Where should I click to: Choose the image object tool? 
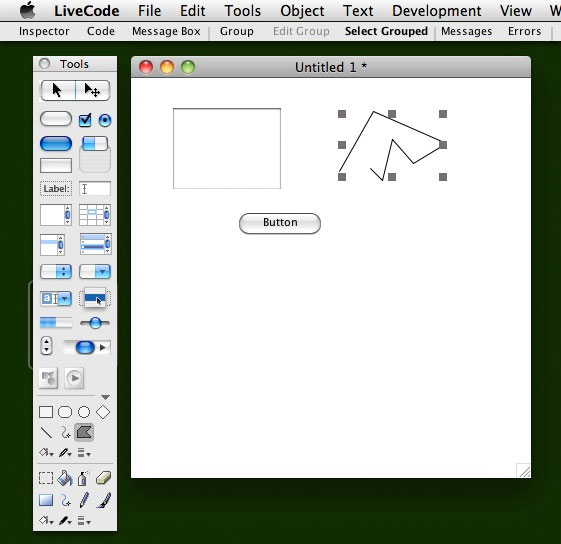click(48, 378)
